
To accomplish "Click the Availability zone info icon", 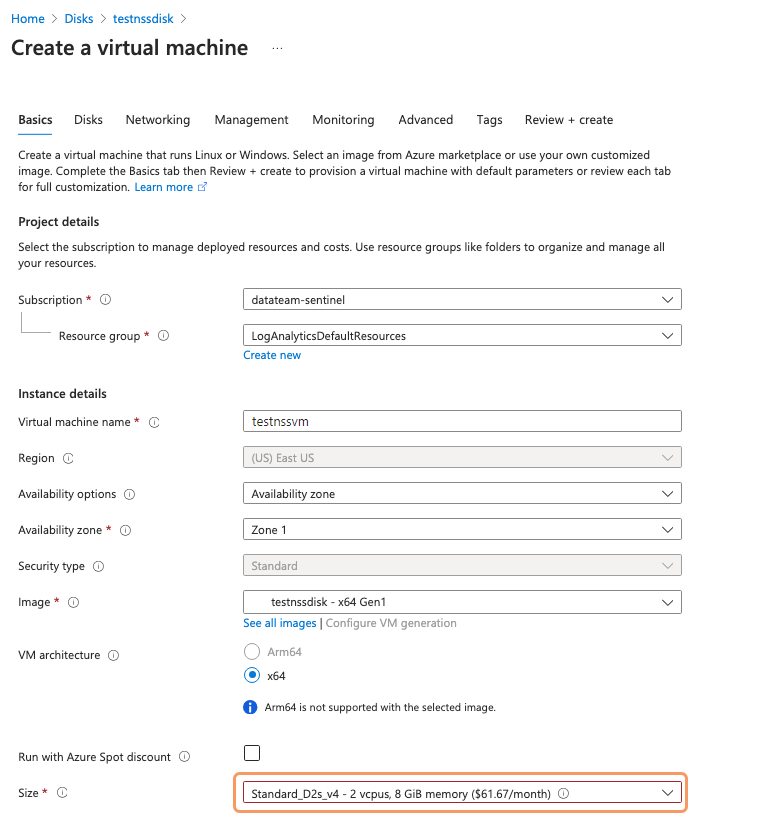I will [x=123, y=530].
